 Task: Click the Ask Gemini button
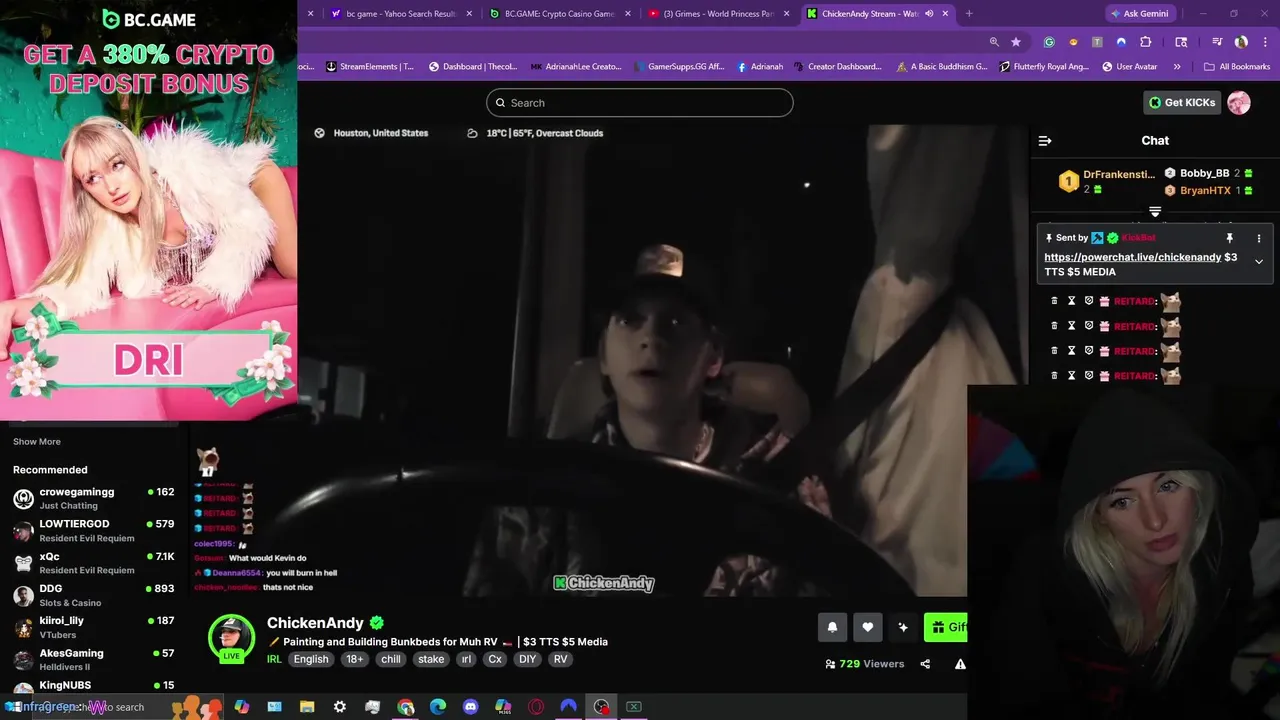1141,14
